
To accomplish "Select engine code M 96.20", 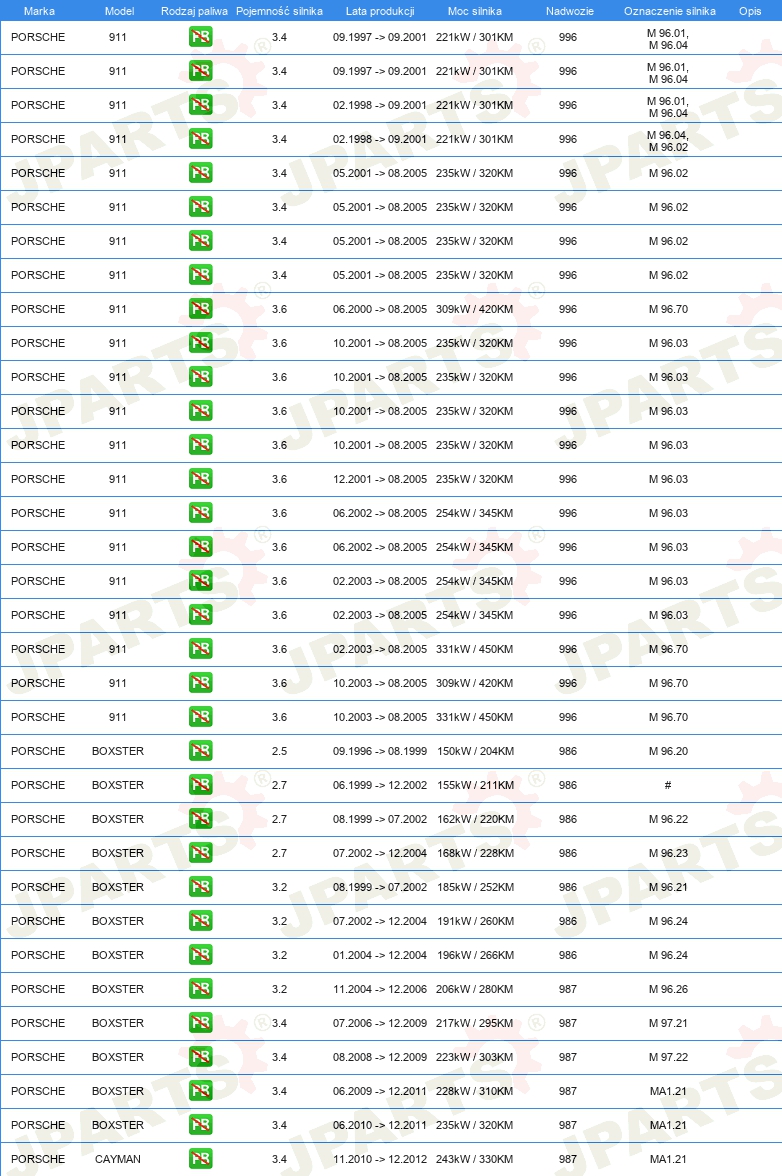I will [x=668, y=751].
